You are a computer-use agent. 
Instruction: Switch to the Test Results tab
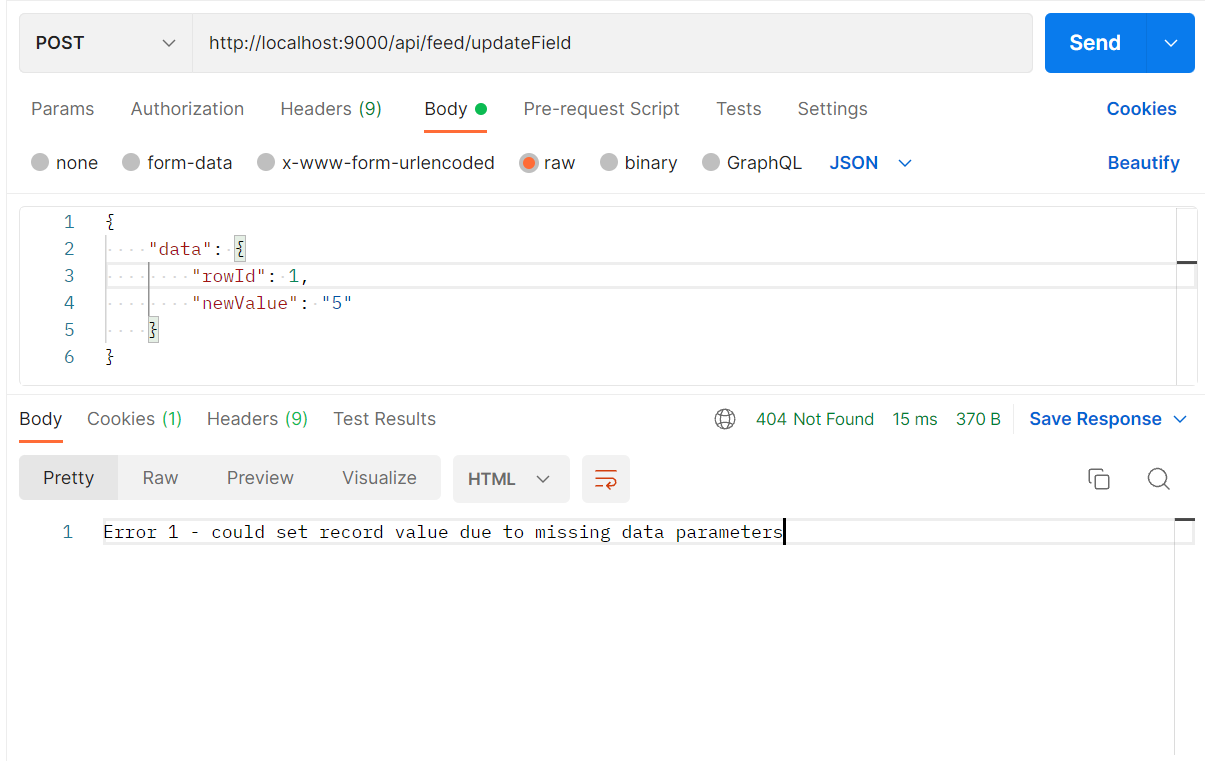[385, 419]
